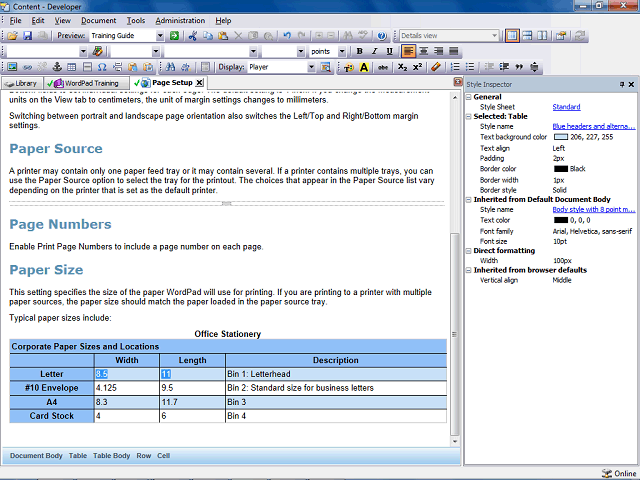Collapse the Selected: Table section
This screenshot has width=640, height=480.
pos(469,117)
